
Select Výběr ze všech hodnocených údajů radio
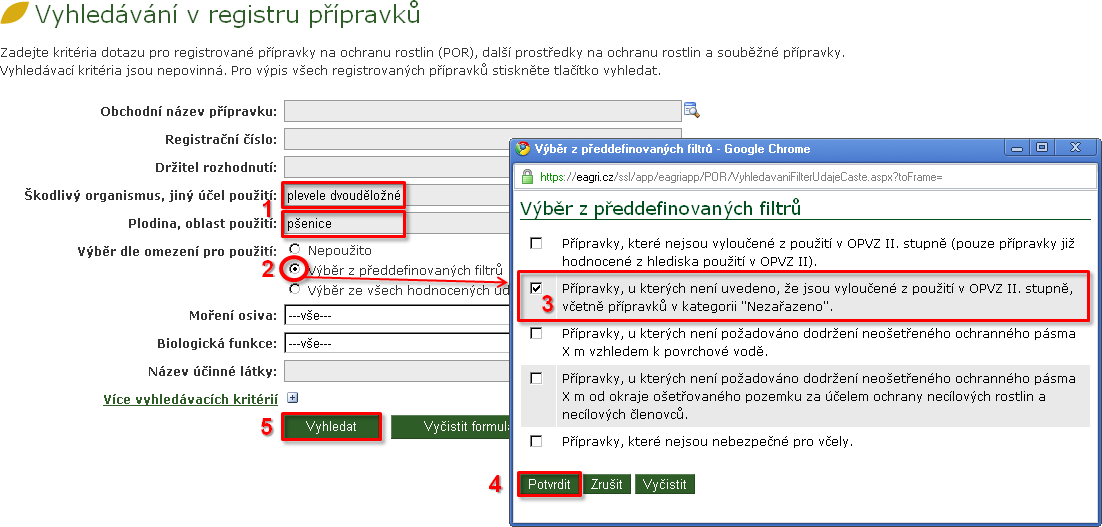point(294,289)
